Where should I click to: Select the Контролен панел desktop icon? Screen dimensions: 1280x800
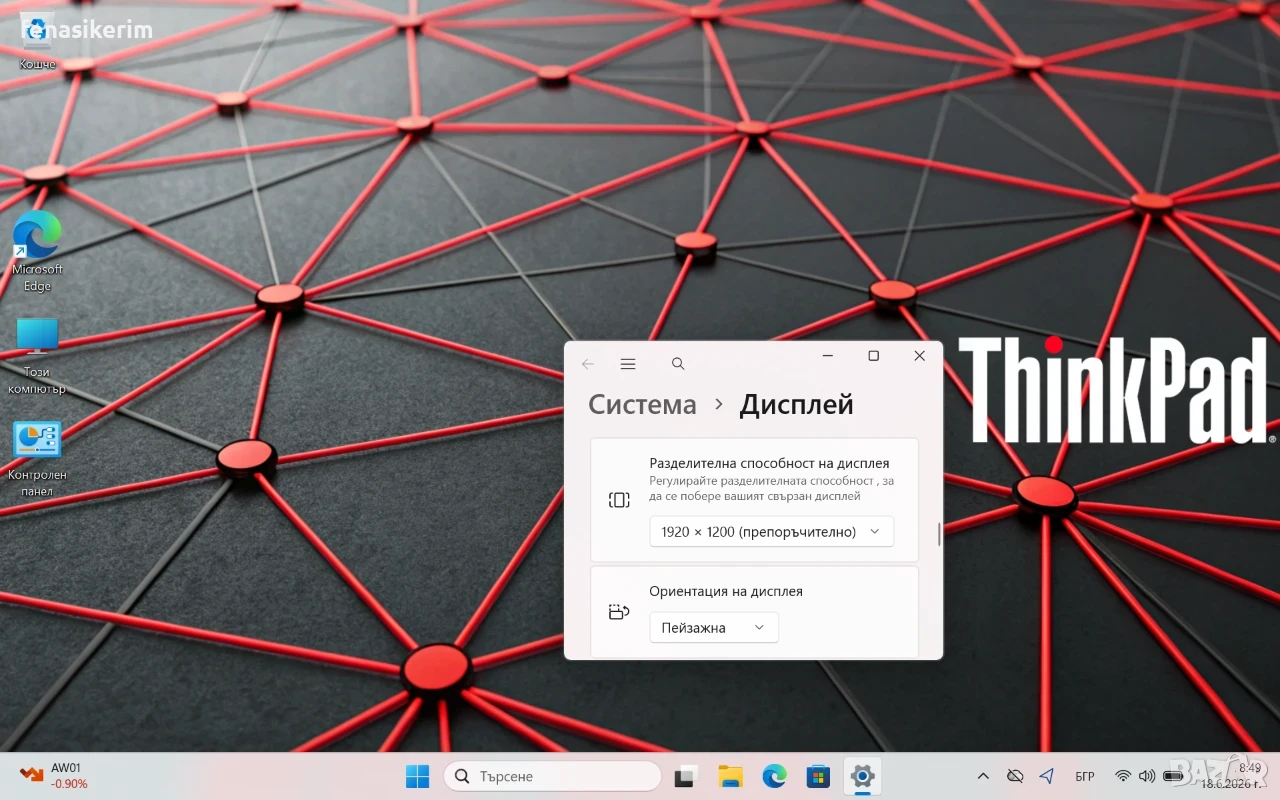[x=37, y=458]
